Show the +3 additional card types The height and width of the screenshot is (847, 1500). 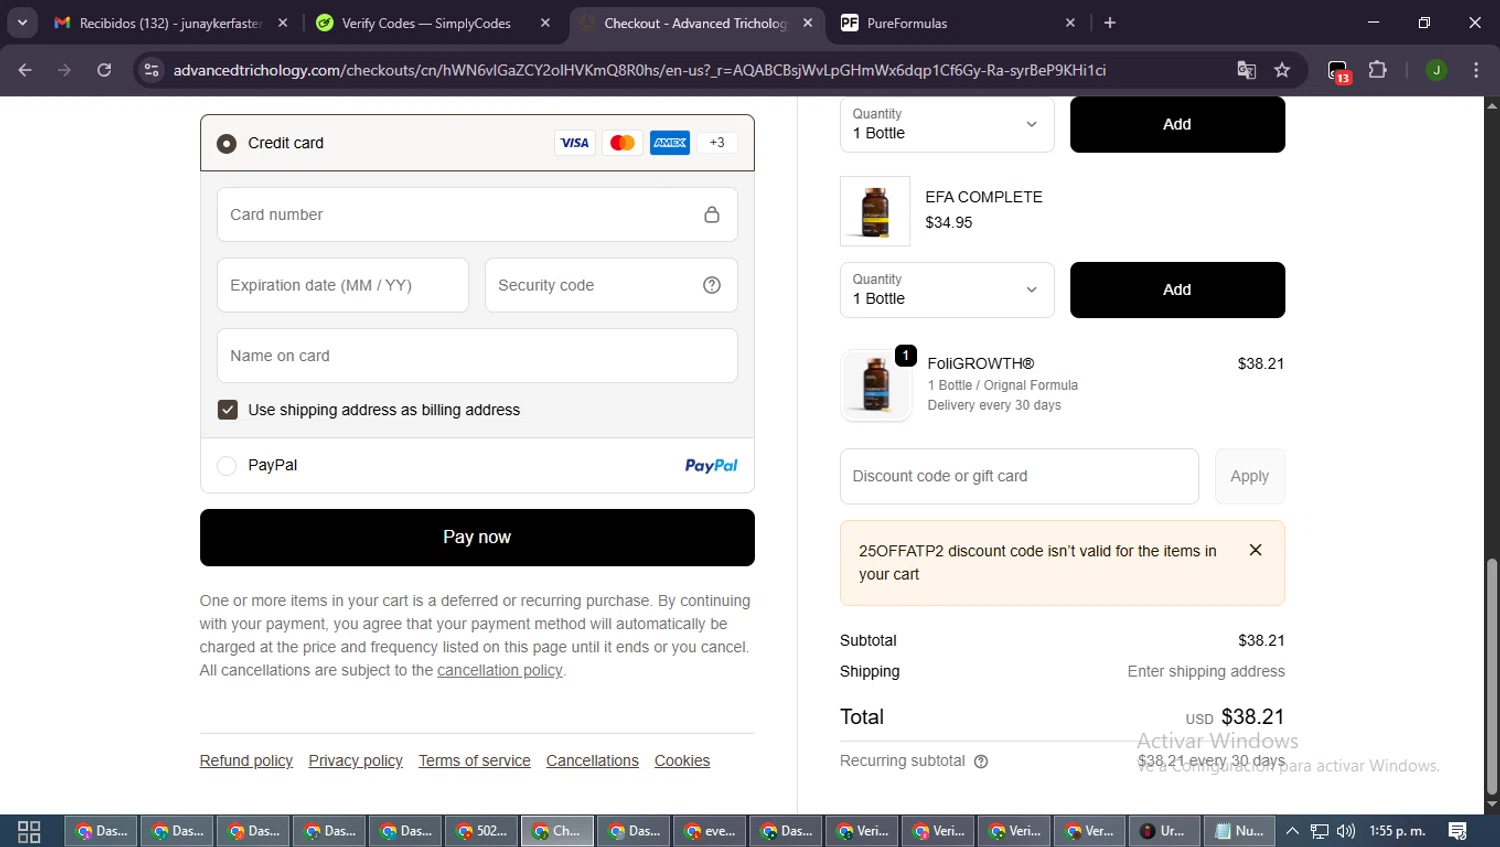(717, 143)
